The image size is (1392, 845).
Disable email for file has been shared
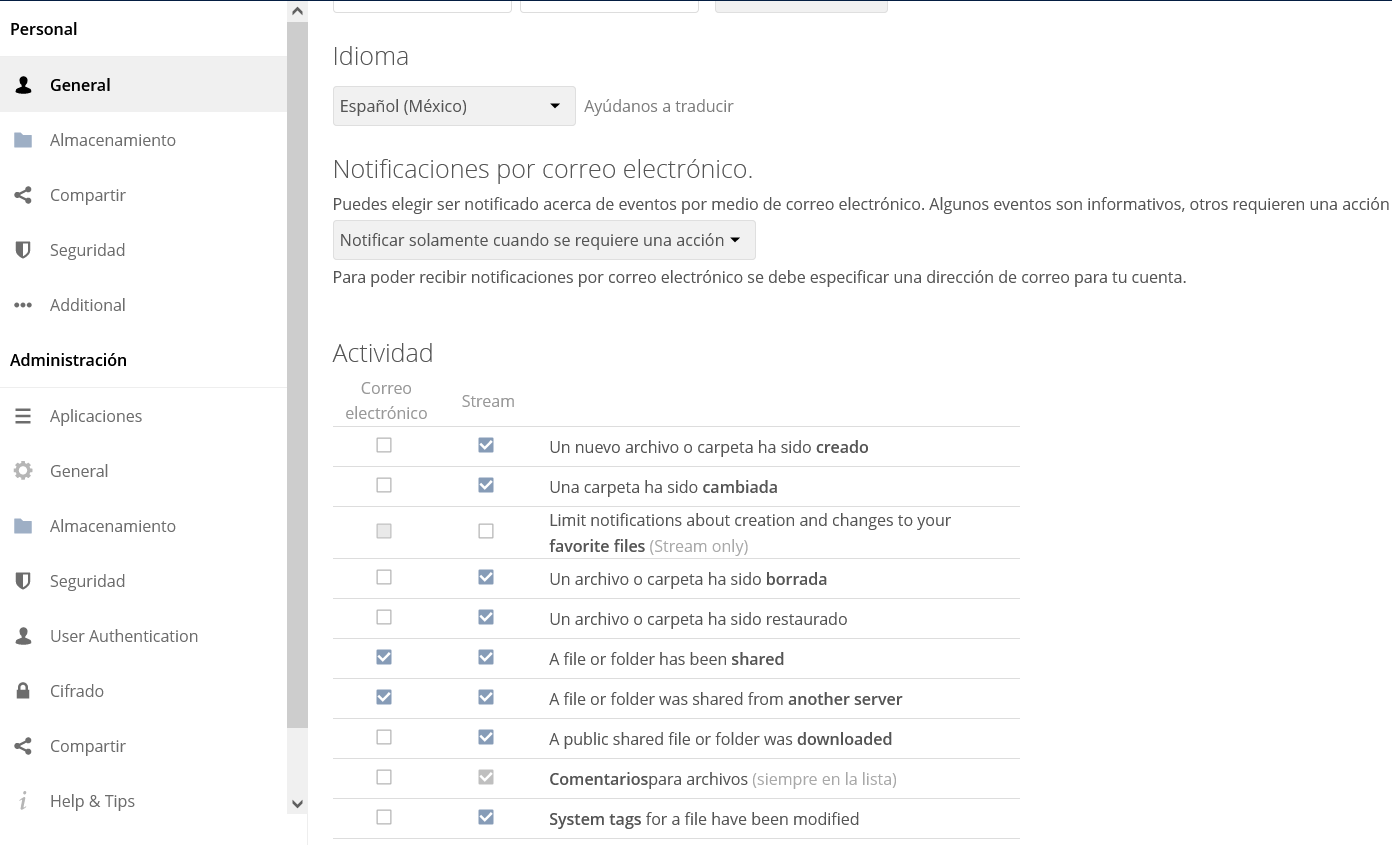384,657
